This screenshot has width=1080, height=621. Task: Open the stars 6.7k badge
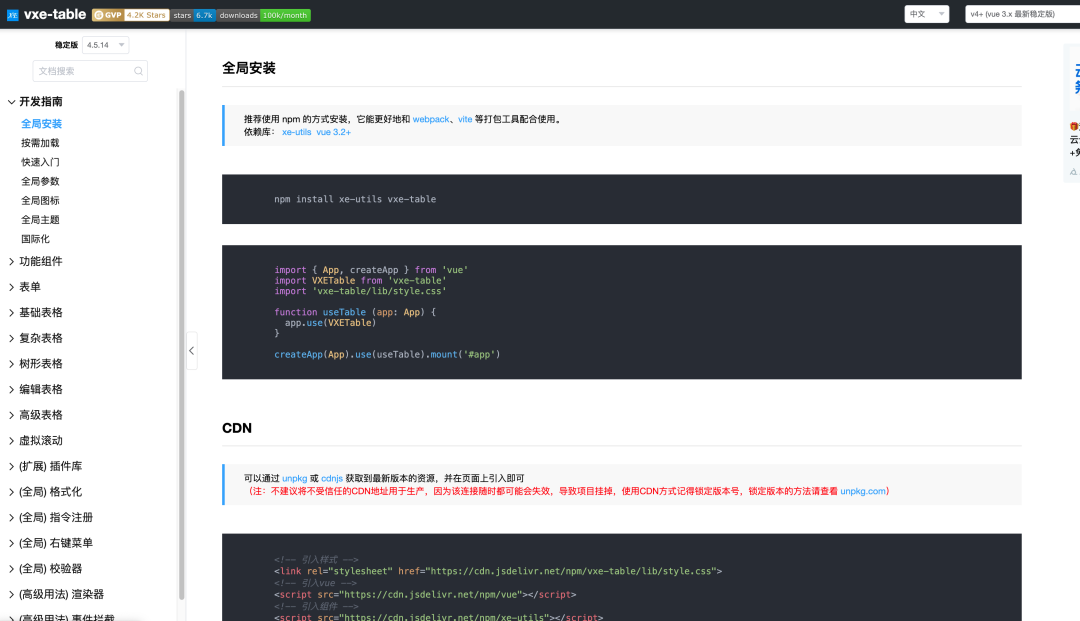[194, 15]
